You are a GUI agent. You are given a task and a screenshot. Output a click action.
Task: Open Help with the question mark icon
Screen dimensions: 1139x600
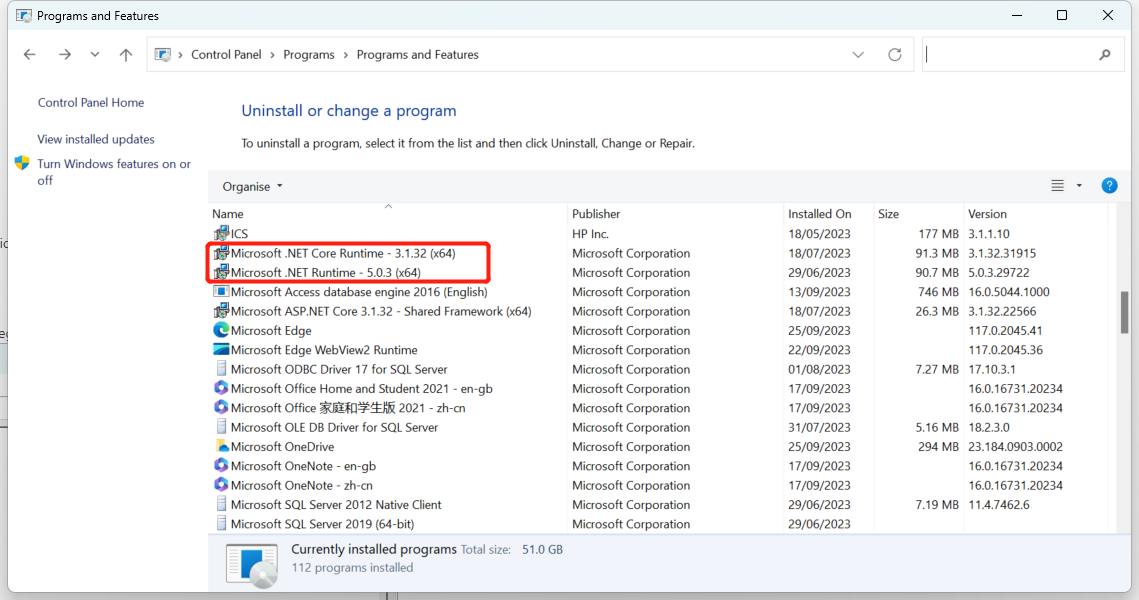click(x=1109, y=186)
